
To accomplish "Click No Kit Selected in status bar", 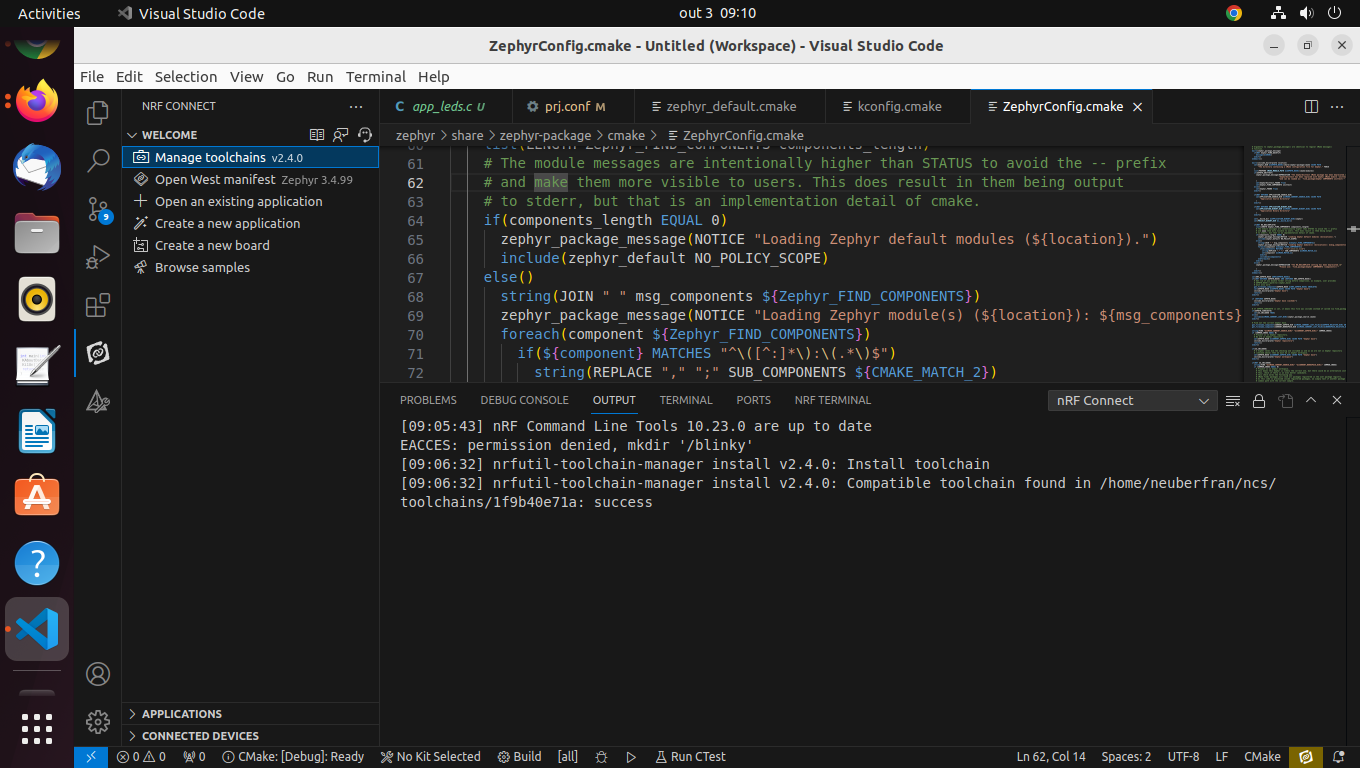I will pos(431,757).
